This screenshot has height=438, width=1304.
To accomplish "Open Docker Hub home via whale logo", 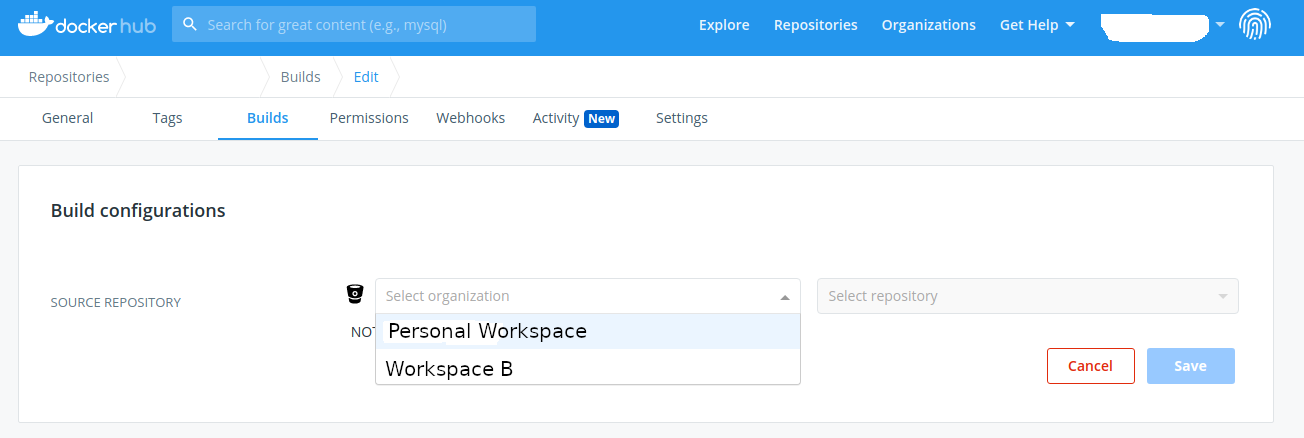I will (87, 24).
